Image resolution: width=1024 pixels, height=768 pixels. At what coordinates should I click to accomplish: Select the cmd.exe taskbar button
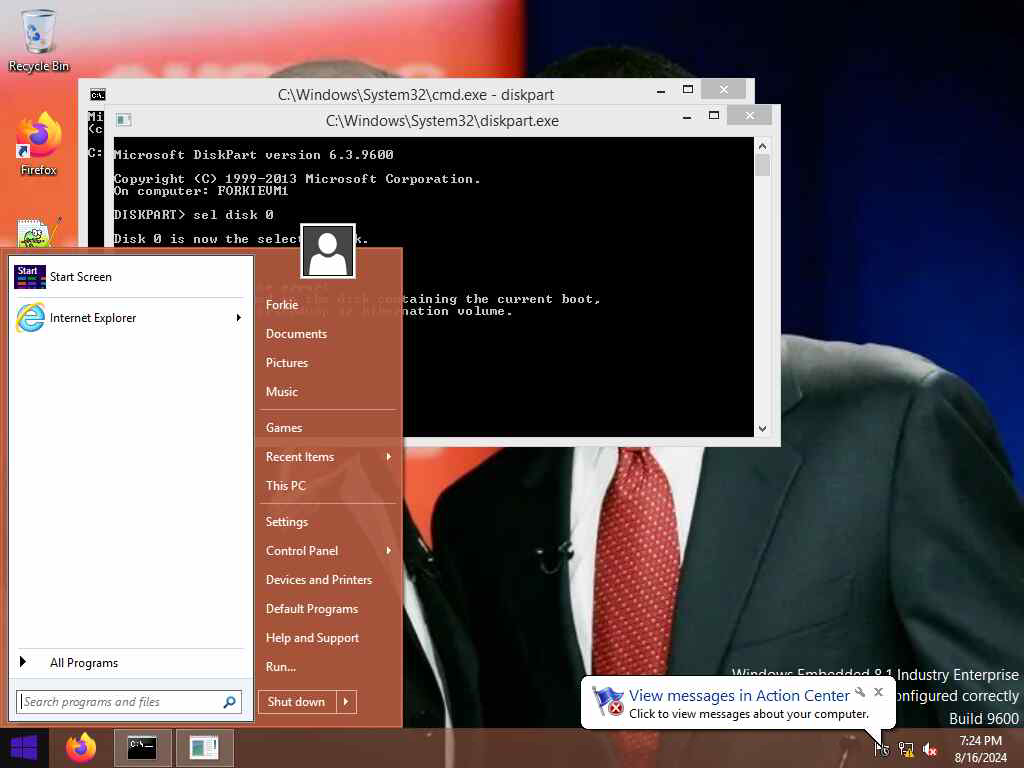pos(142,747)
